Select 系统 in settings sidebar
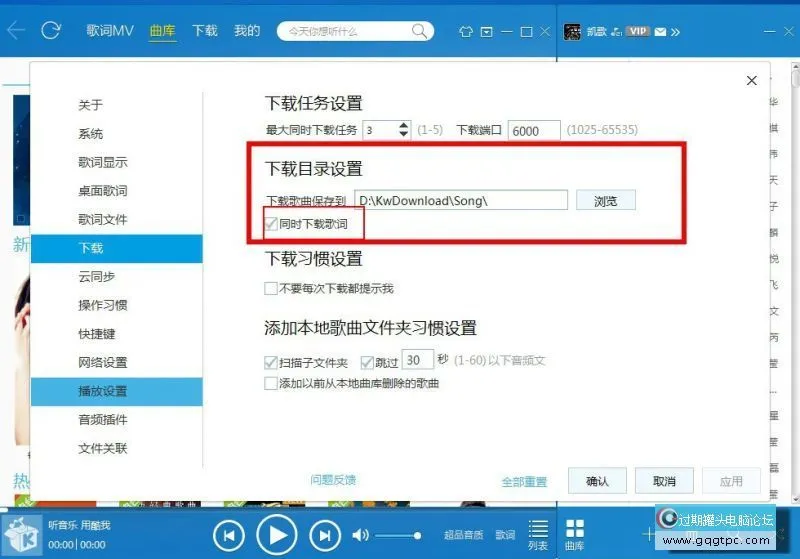Screen dimensions: 800x559 tap(117, 134)
